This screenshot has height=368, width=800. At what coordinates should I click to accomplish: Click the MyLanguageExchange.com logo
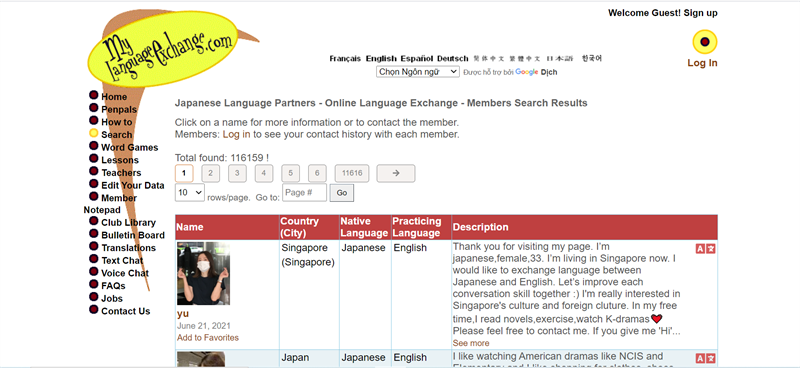pyautogui.click(x=163, y=49)
